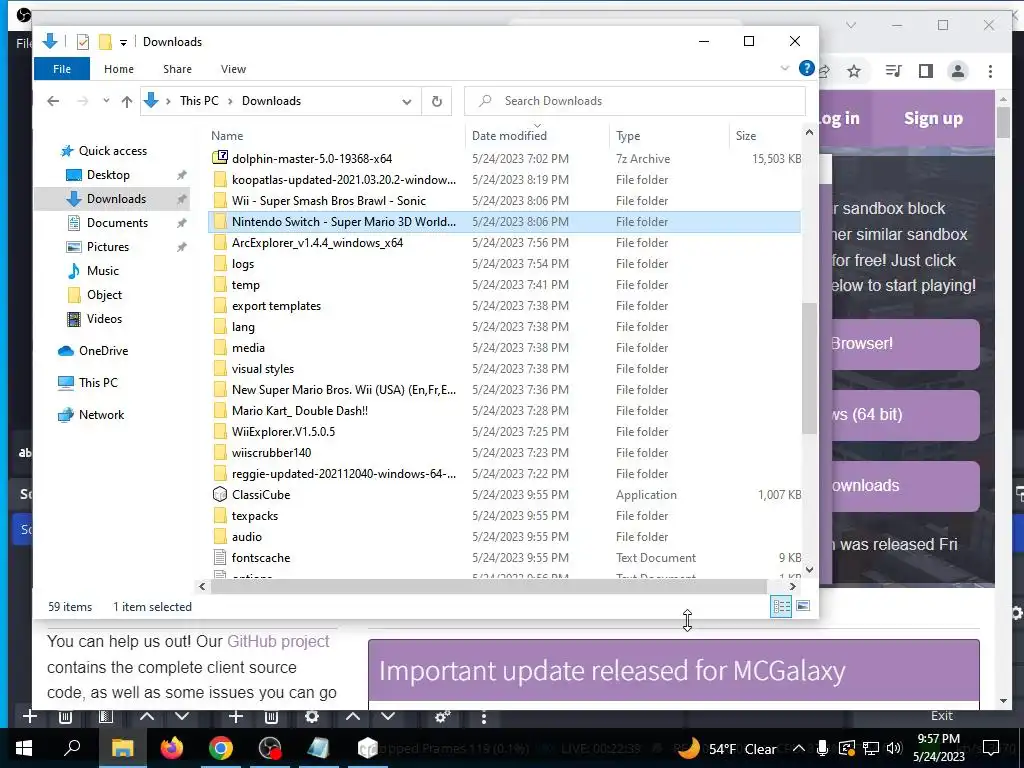Click the blue Help question icon

[807, 68]
